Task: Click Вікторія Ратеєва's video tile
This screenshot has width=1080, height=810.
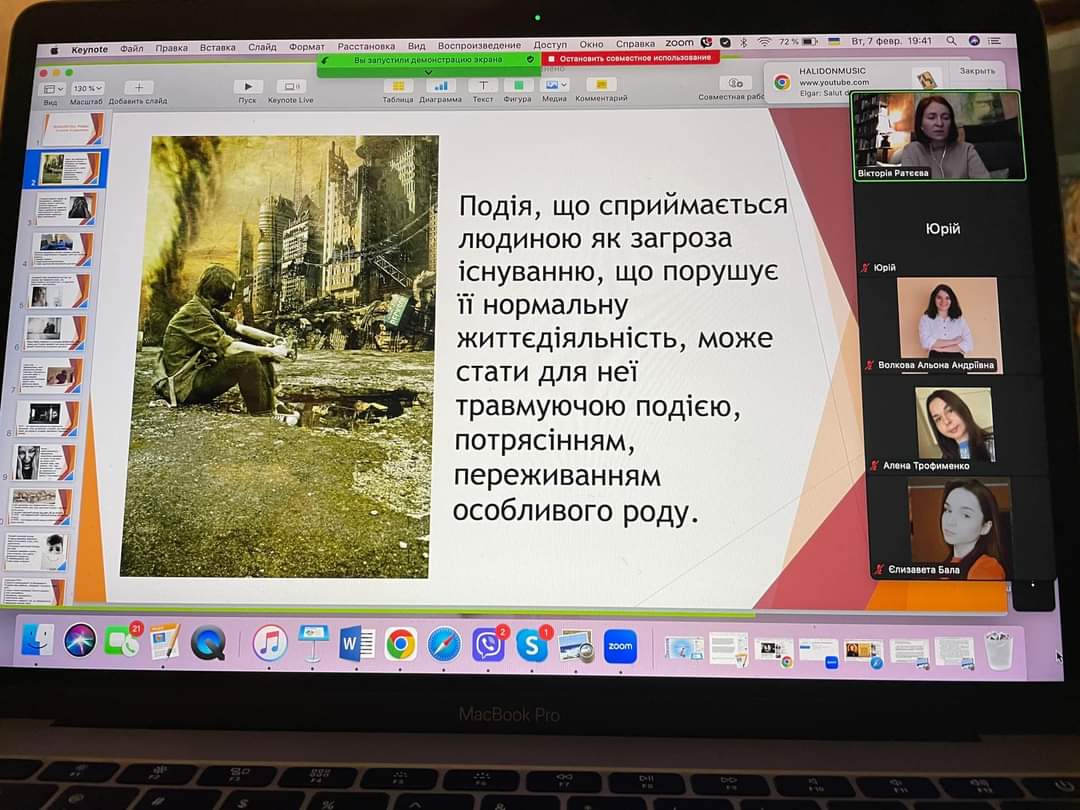Action: [x=938, y=136]
